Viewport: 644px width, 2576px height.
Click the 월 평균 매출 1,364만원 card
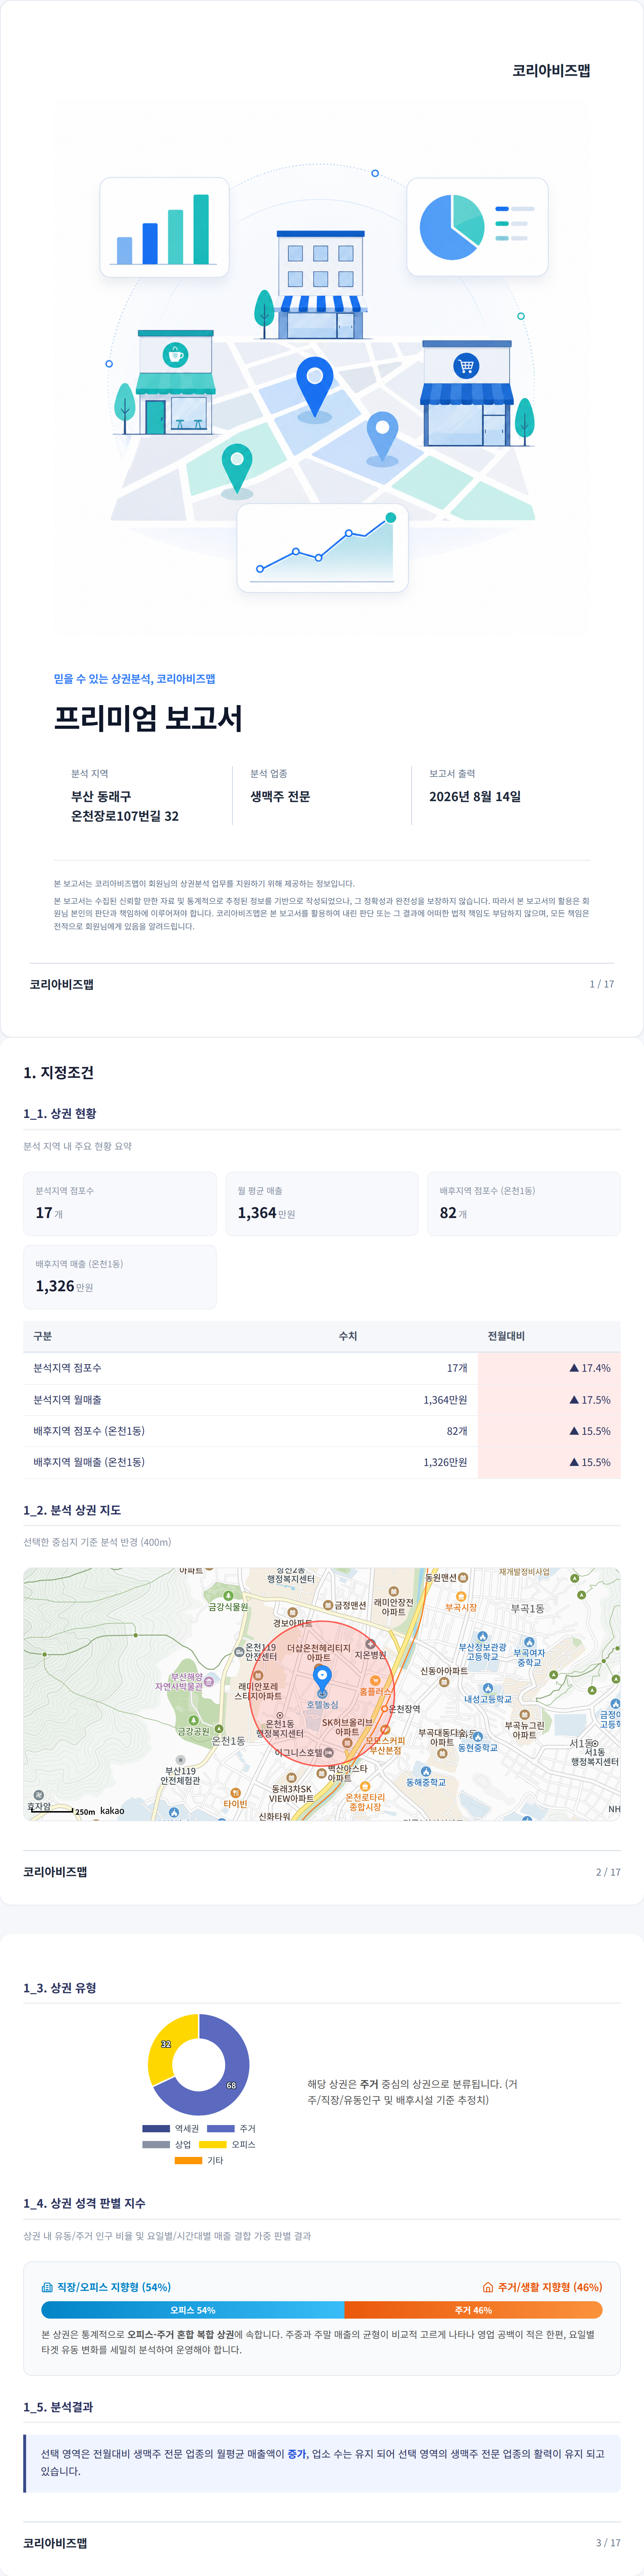point(322,1203)
